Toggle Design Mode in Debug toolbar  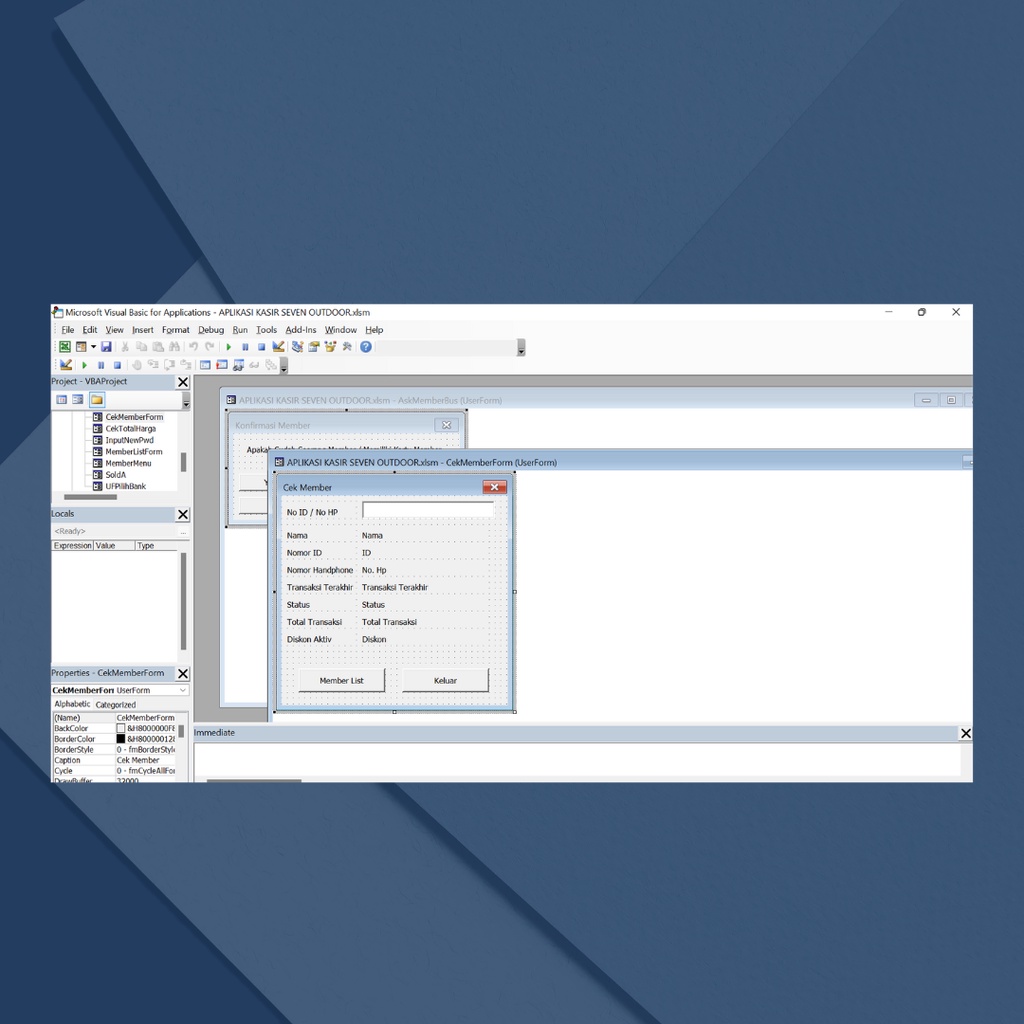[x=66, y=365]
